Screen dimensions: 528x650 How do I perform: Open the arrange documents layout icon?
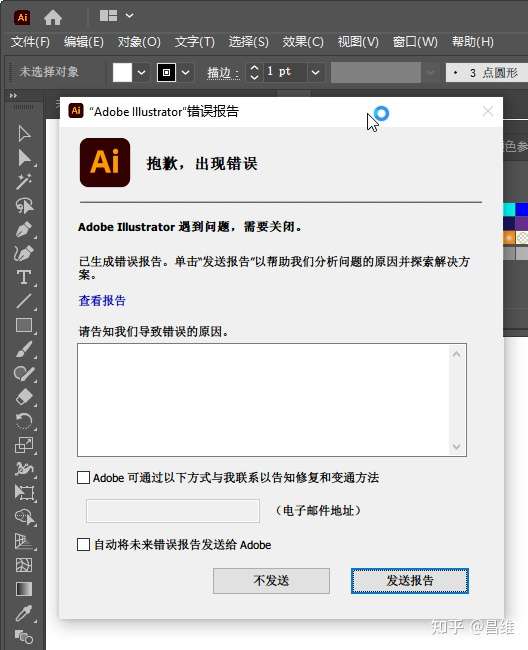tap(108, 16)
